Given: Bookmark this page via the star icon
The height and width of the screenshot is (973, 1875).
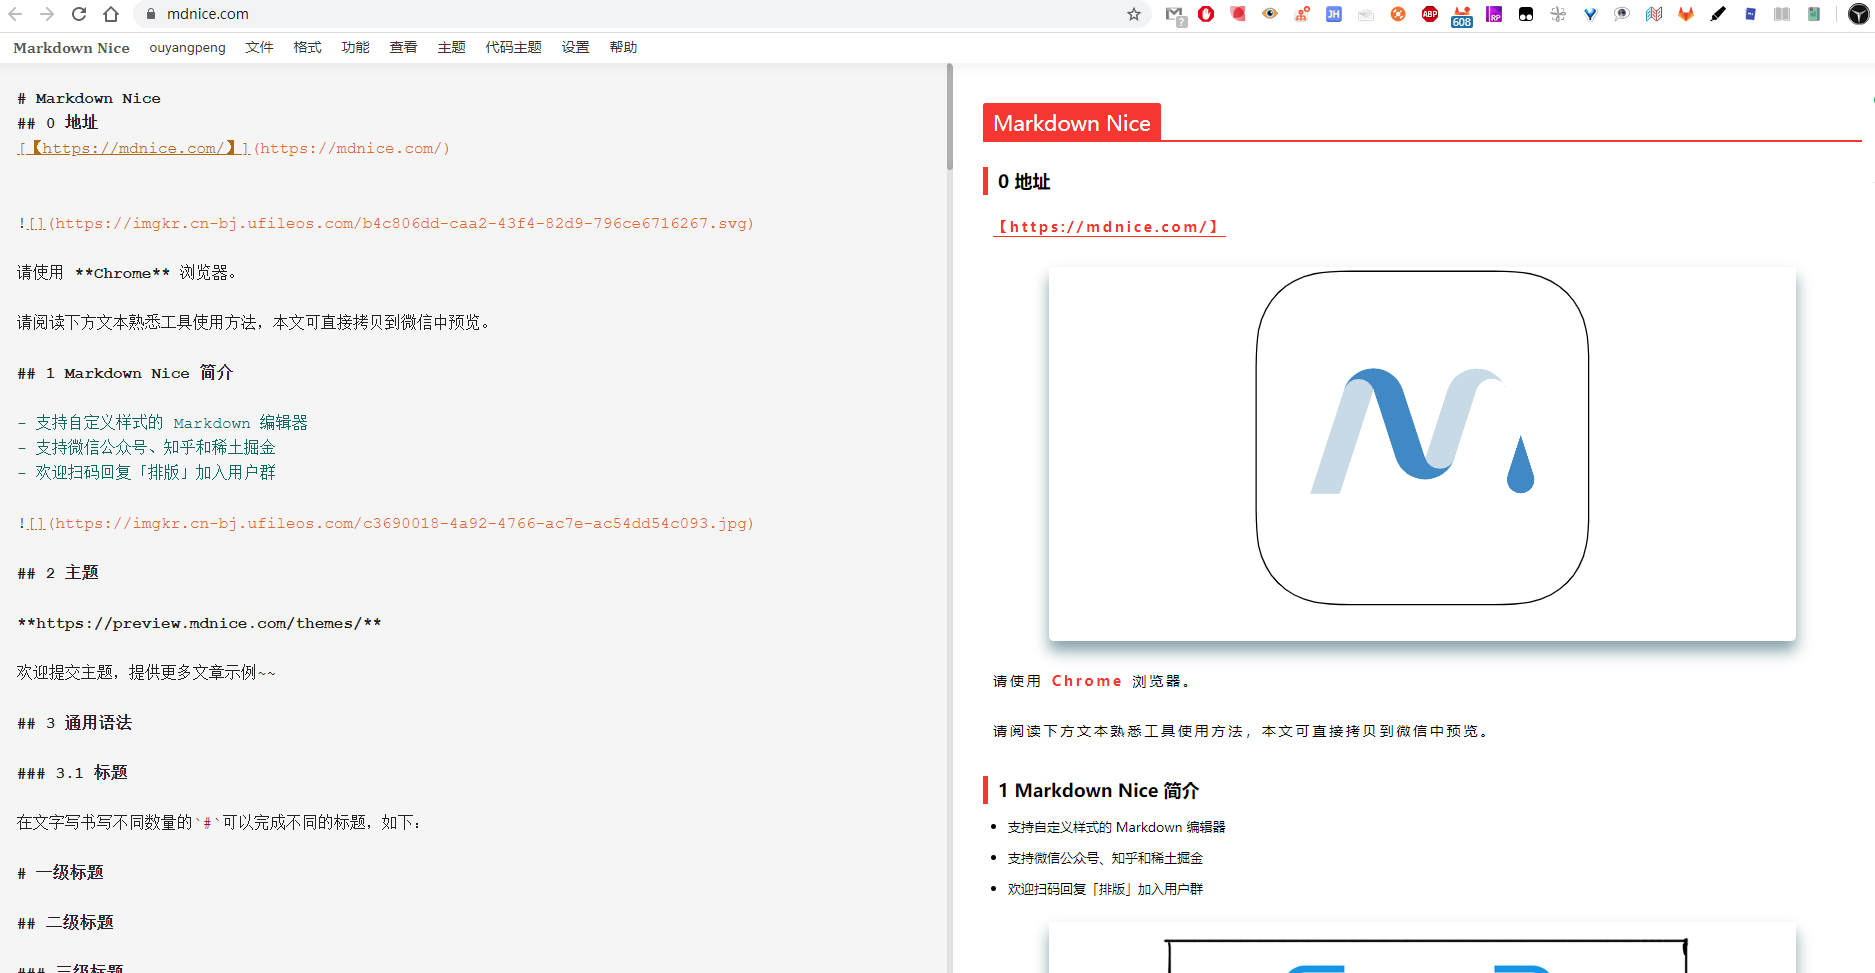Looking at the screenshot, I should (1134, 14).
